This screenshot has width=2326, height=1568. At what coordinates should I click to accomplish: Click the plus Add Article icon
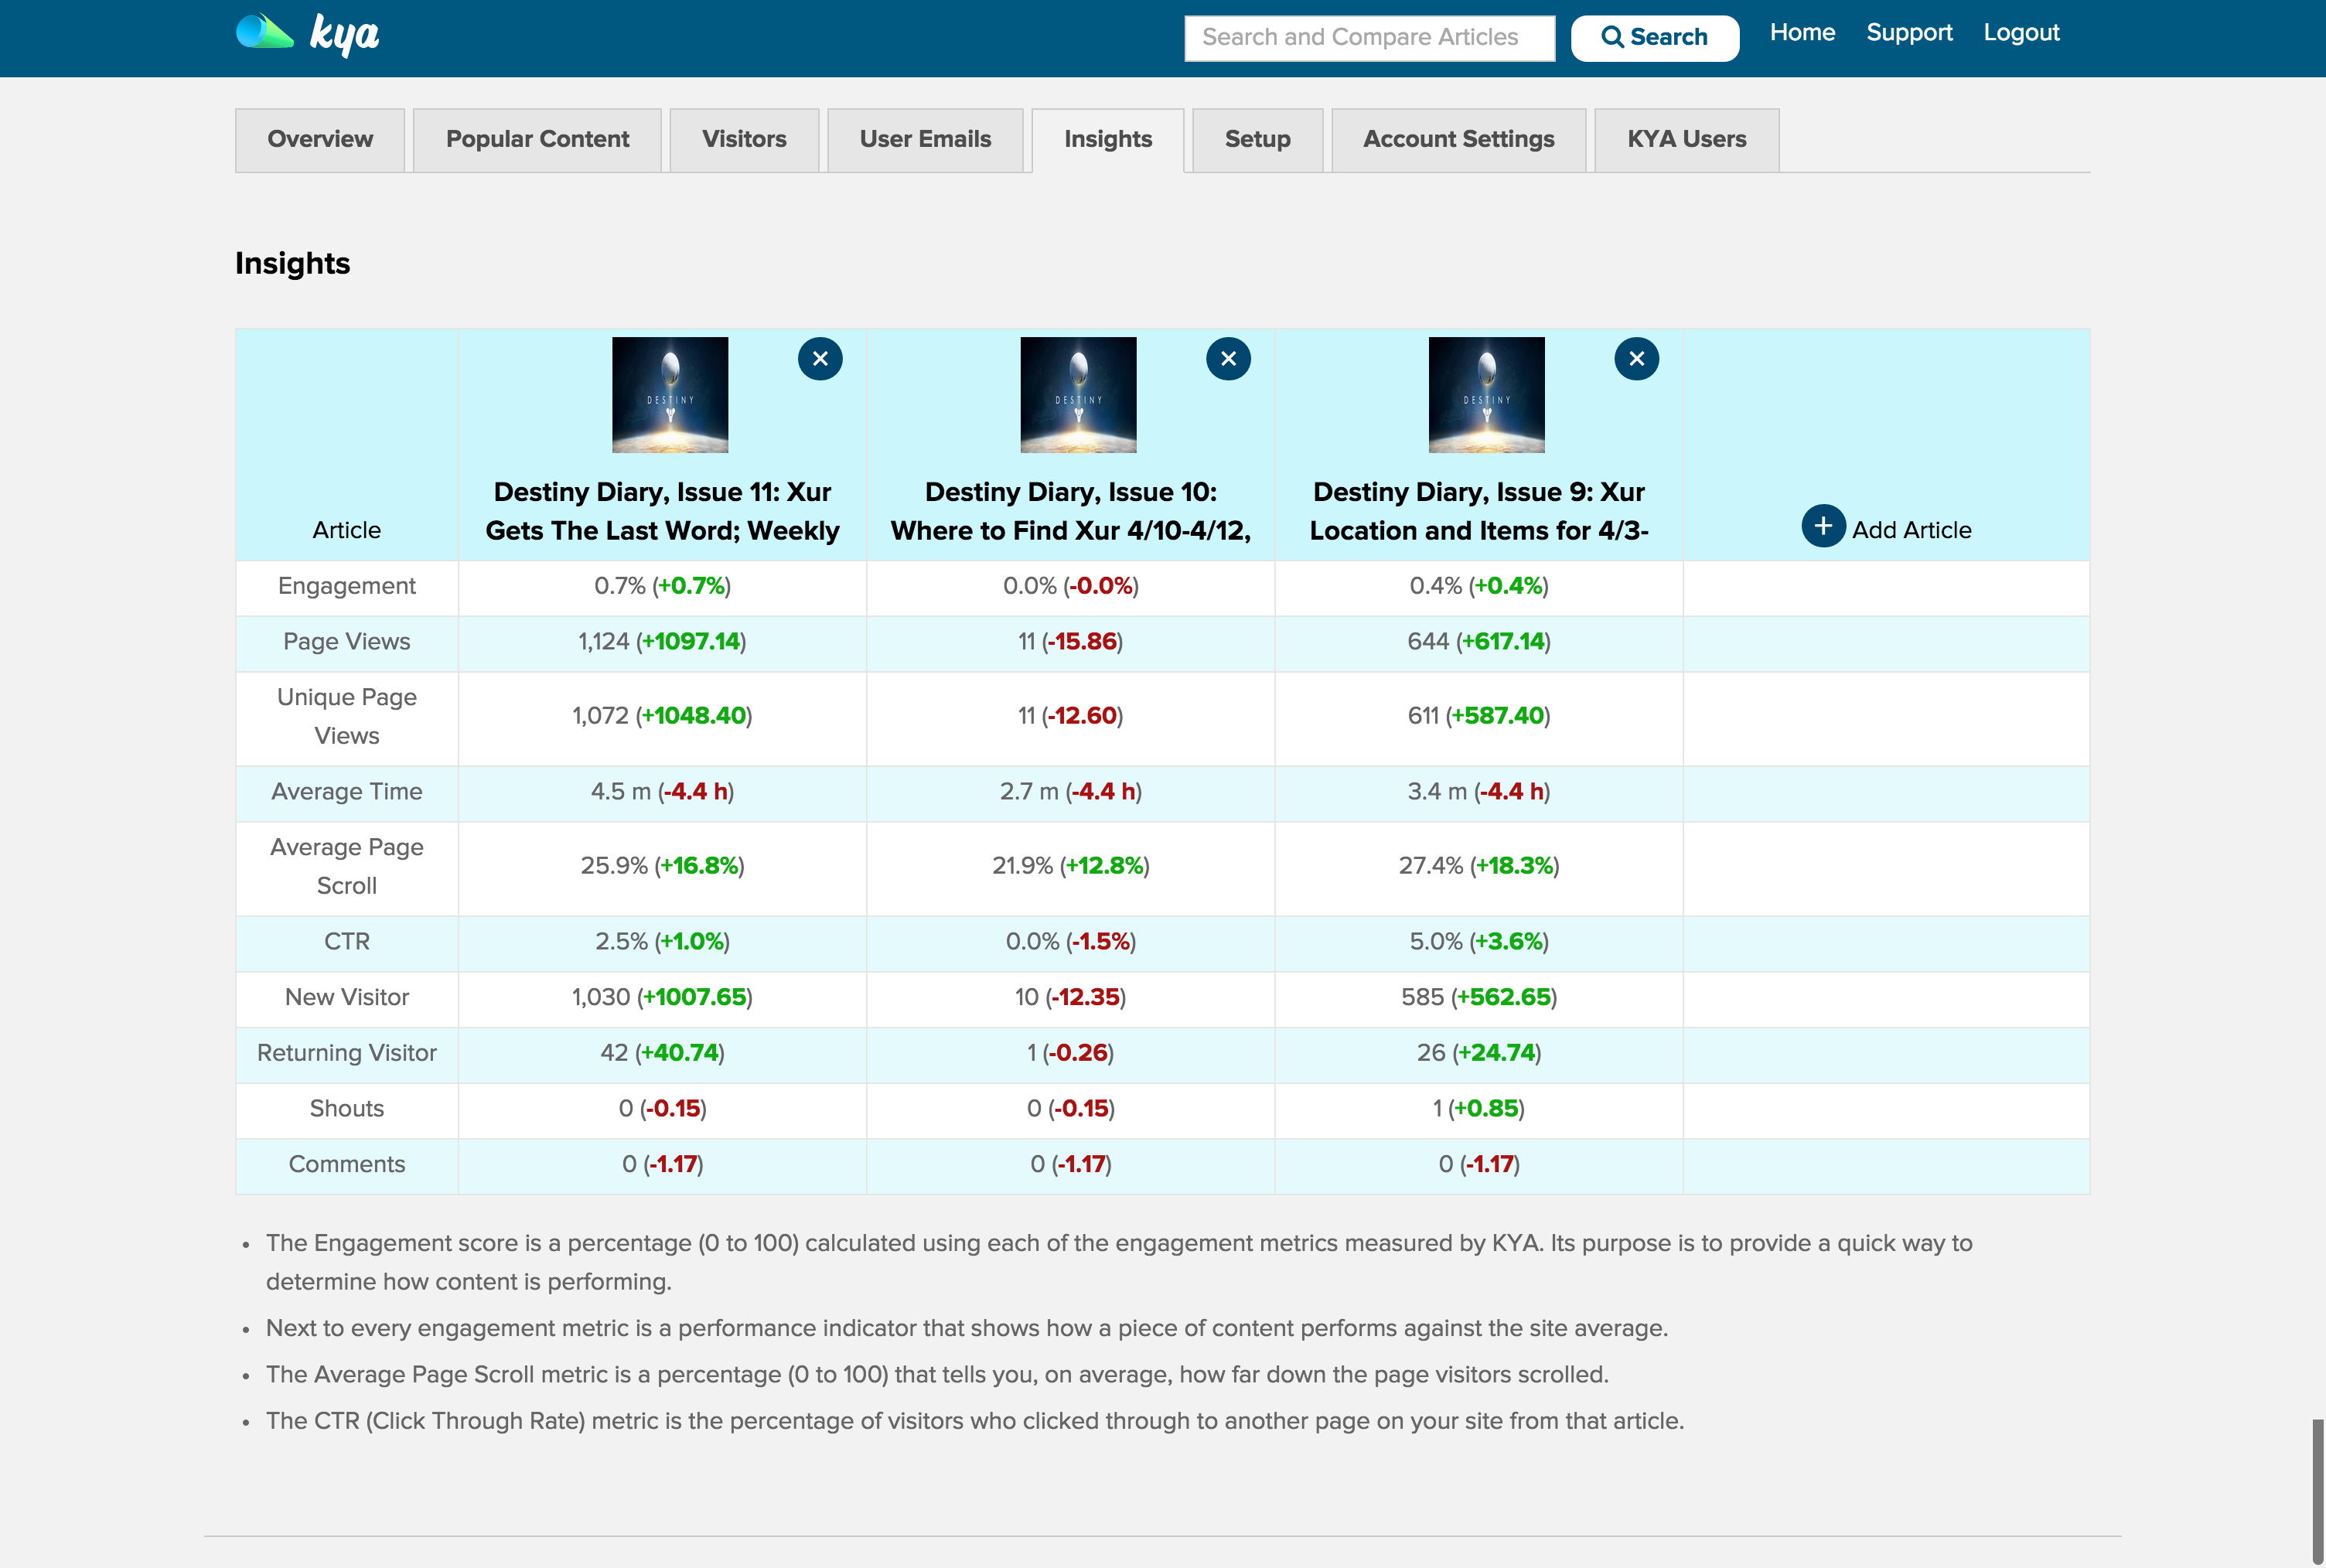tap(1823, 526)
